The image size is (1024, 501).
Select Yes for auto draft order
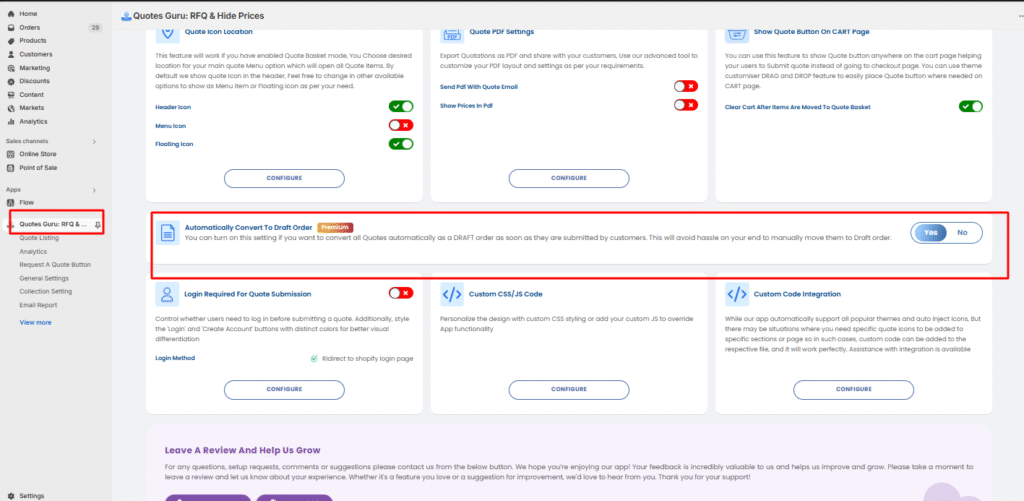tap(931, 233)
